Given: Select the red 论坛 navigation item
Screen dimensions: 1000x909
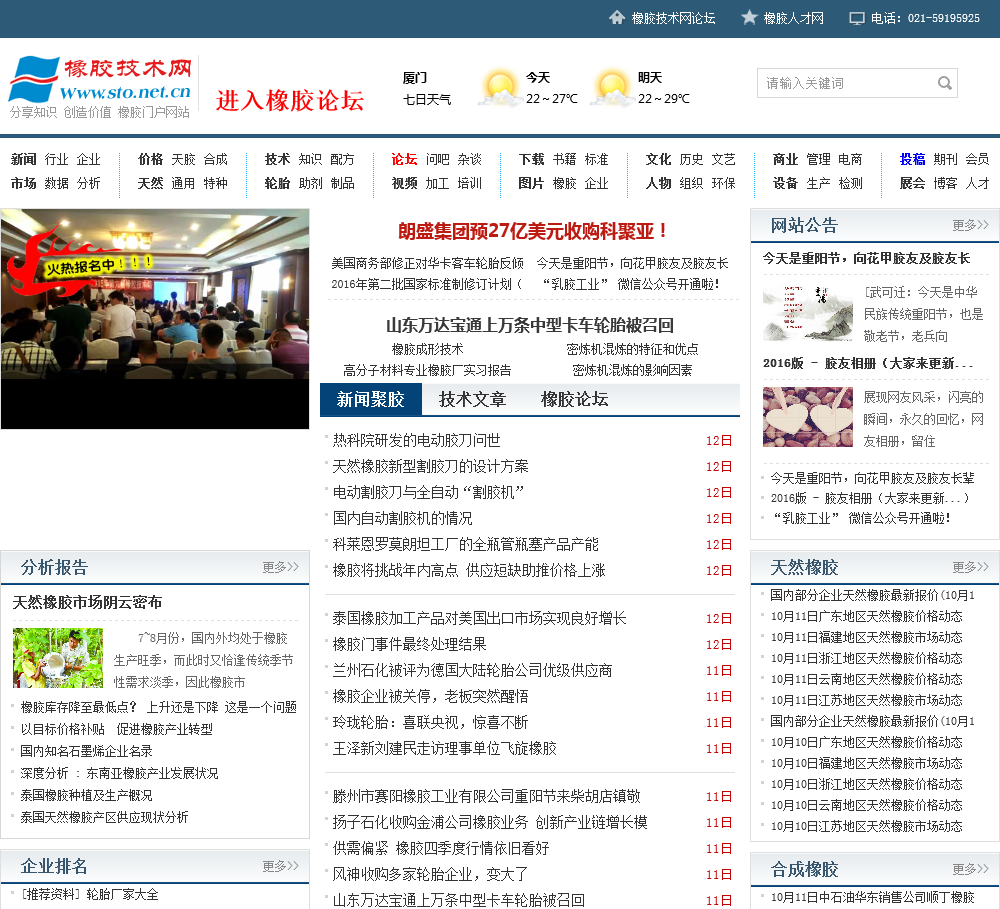Looking at the screenshot, I should (x=404, y=159).
